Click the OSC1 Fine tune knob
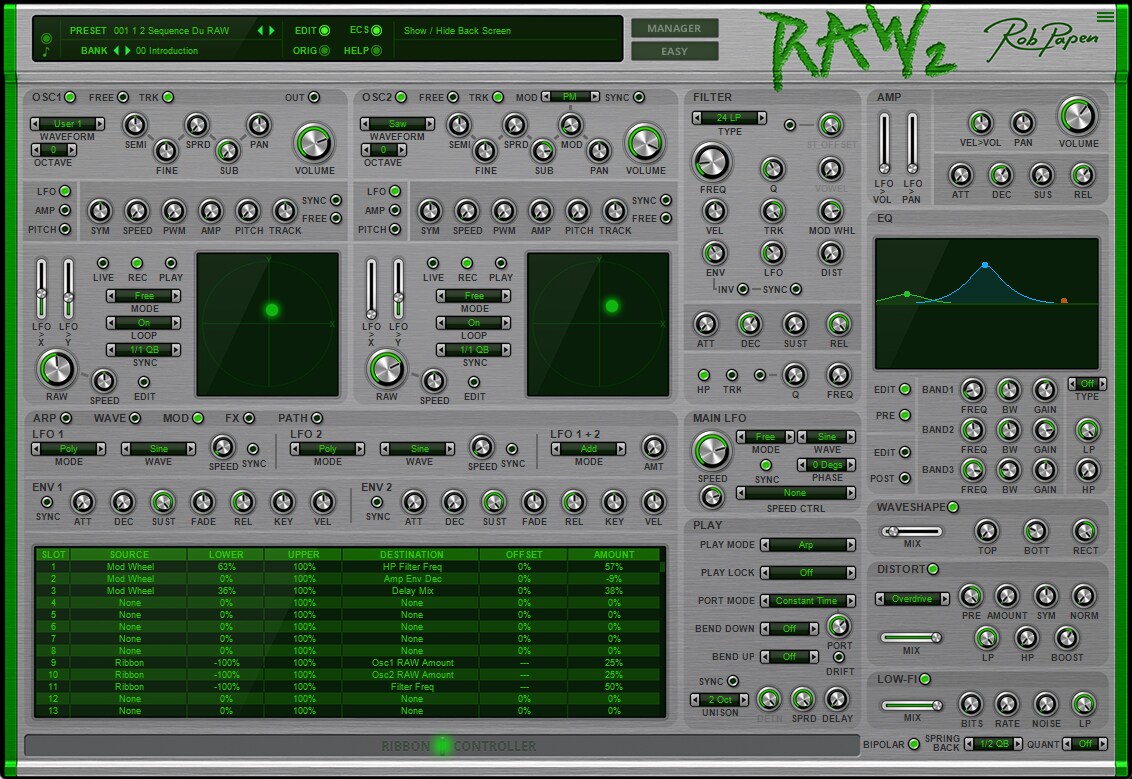Screen dimensions: 1132x779 coord(166,151)
